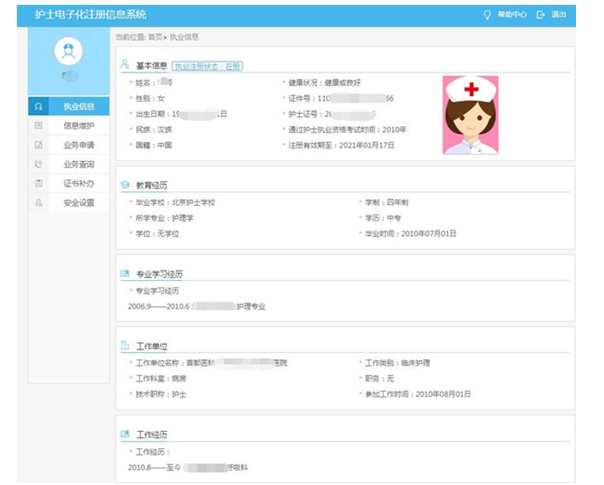This screenshot has height=485, width=604.
Task: Click the 工作单位 building icon
Action: coord(125,345)
